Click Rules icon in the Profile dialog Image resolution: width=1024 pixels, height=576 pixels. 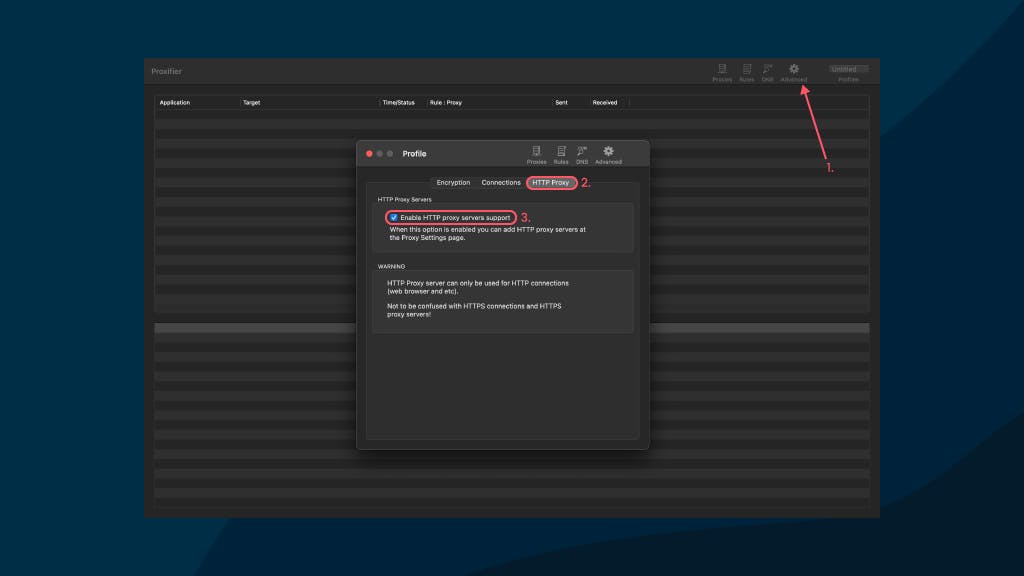561,155
